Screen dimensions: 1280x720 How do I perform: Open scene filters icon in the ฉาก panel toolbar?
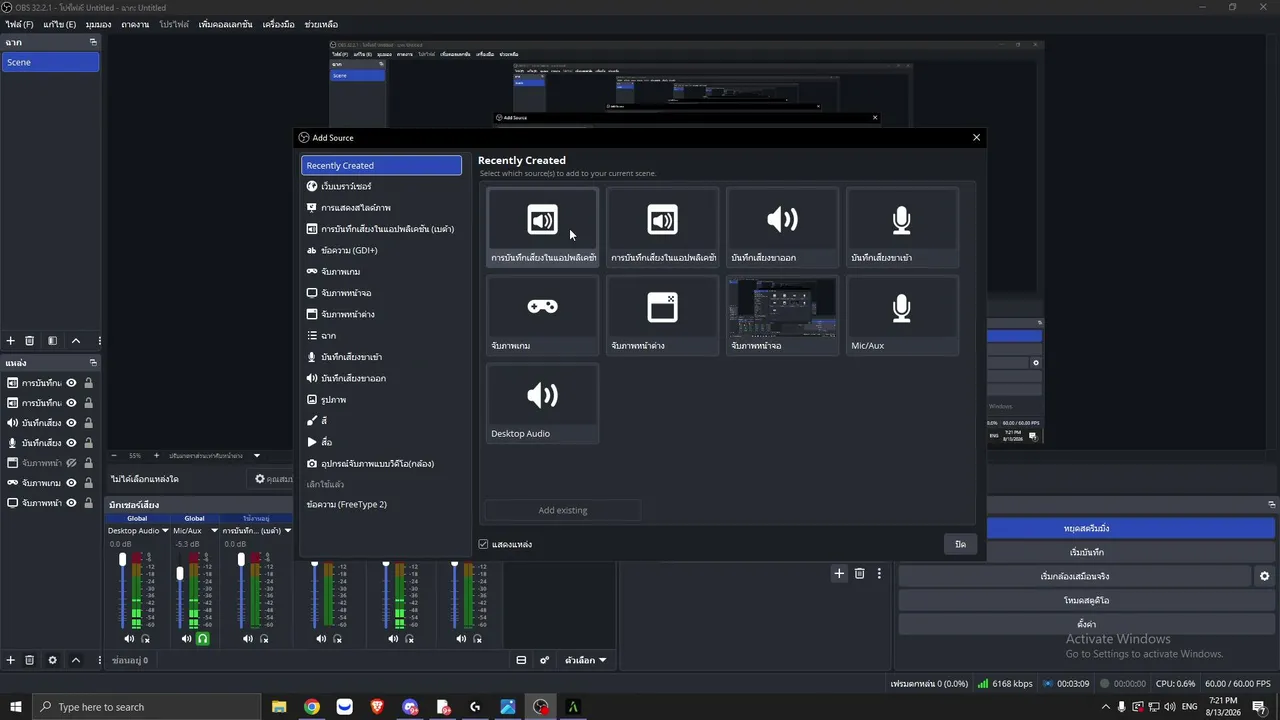(52, 341)
